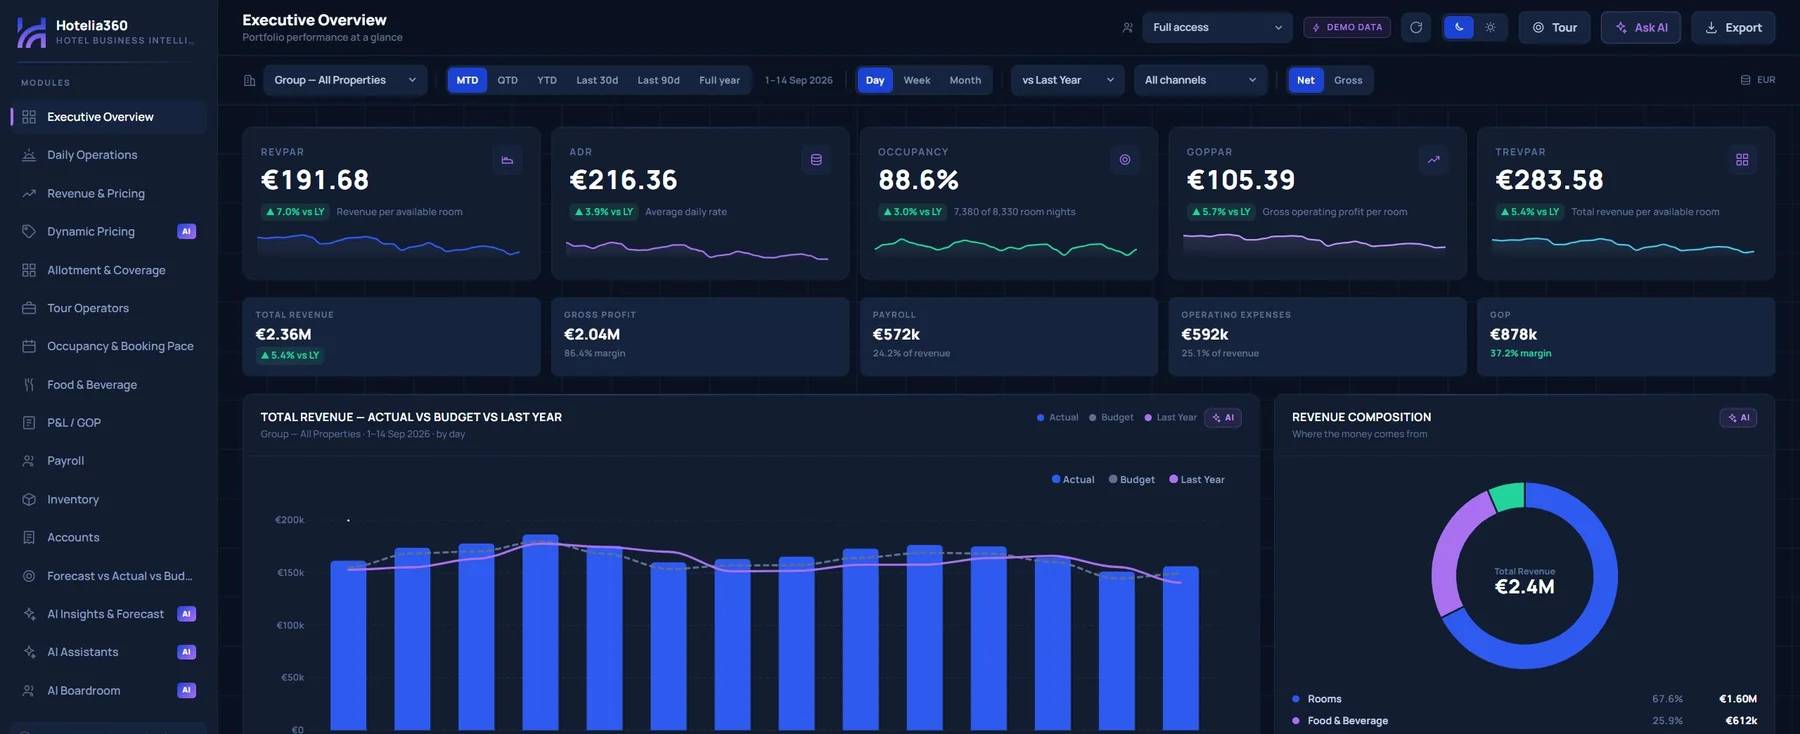Click the Payroll people icon
The image size is (1800, 734).
(29, 461)
